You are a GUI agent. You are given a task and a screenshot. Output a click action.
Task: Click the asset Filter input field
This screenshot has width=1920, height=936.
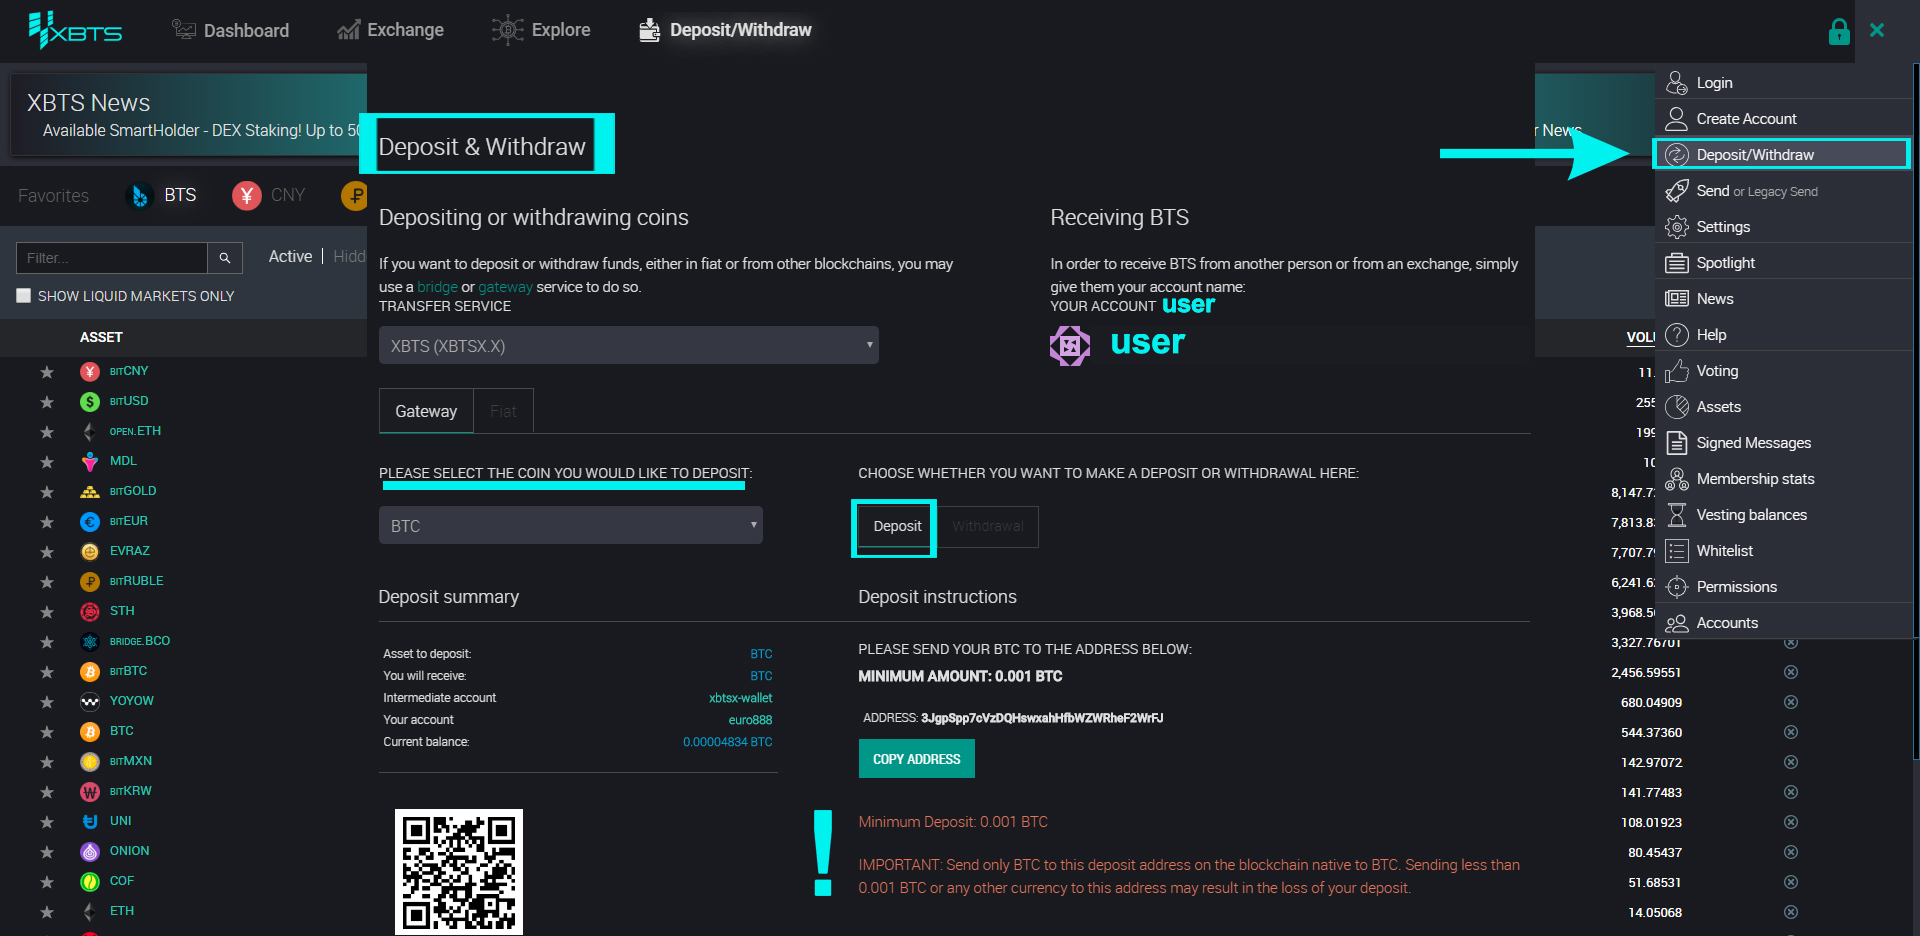(112, 257)
